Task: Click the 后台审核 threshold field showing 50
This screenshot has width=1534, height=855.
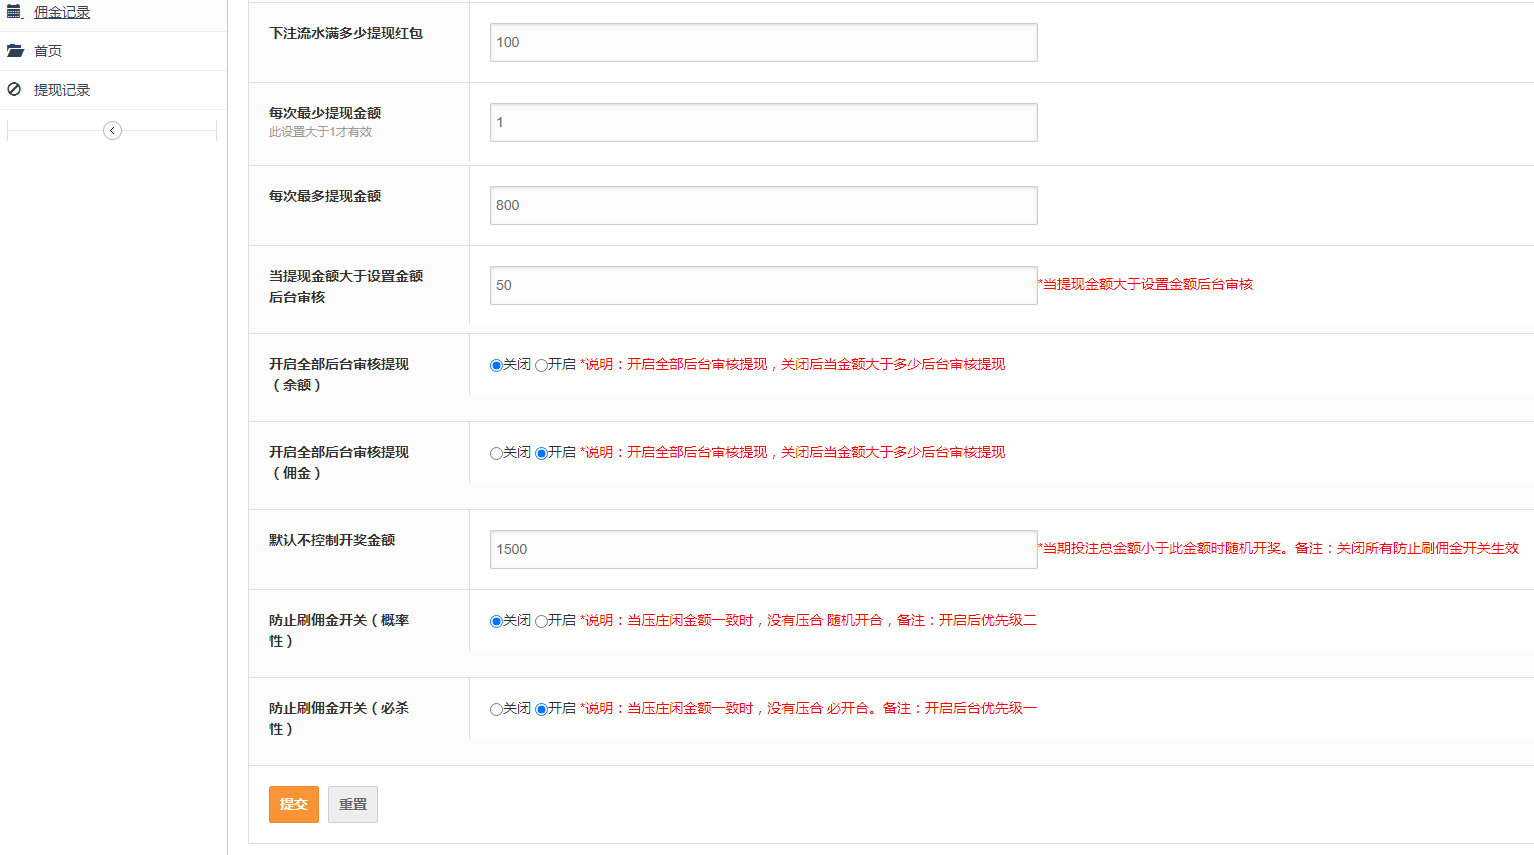Action: click(763, 286)
